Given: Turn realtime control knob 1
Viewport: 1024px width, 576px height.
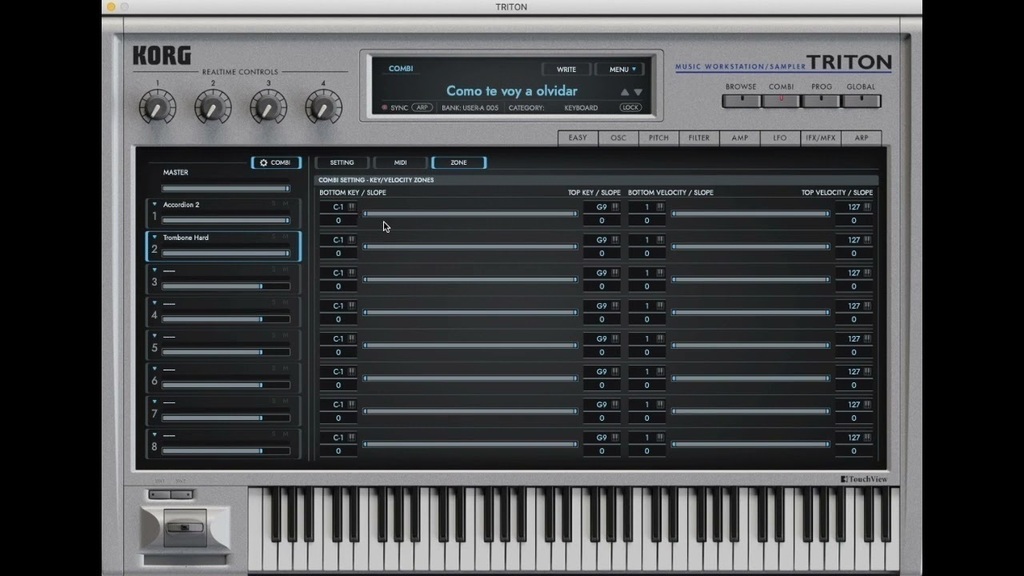Looking at the screenshot, I should 157,107.
